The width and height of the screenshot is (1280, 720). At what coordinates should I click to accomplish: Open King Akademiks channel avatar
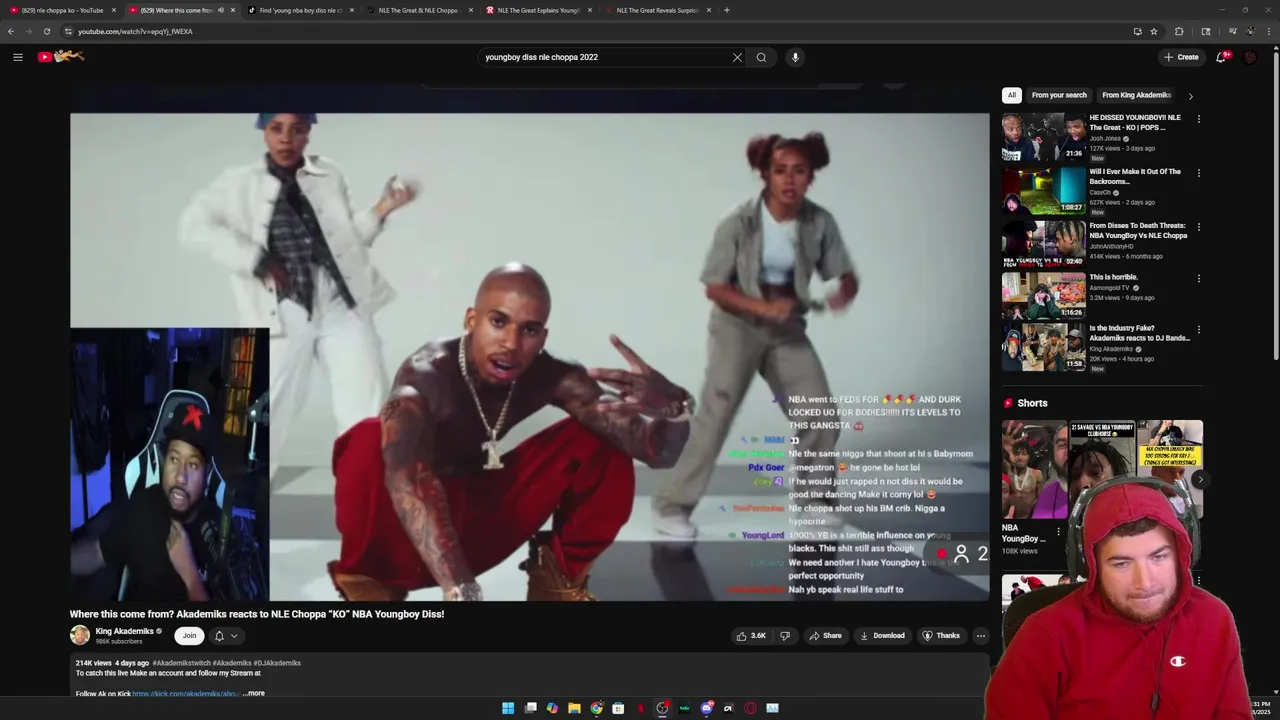pyautogui.click(x=80, y=635)
